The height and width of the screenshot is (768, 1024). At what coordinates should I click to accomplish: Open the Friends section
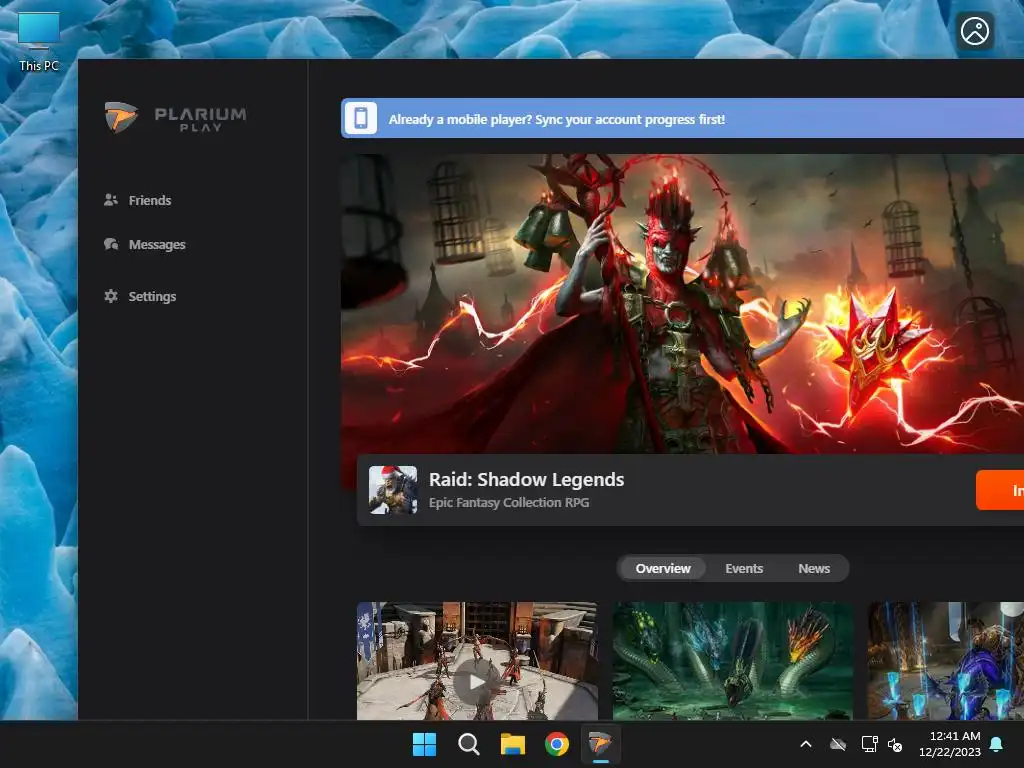(x=137, y=200)
